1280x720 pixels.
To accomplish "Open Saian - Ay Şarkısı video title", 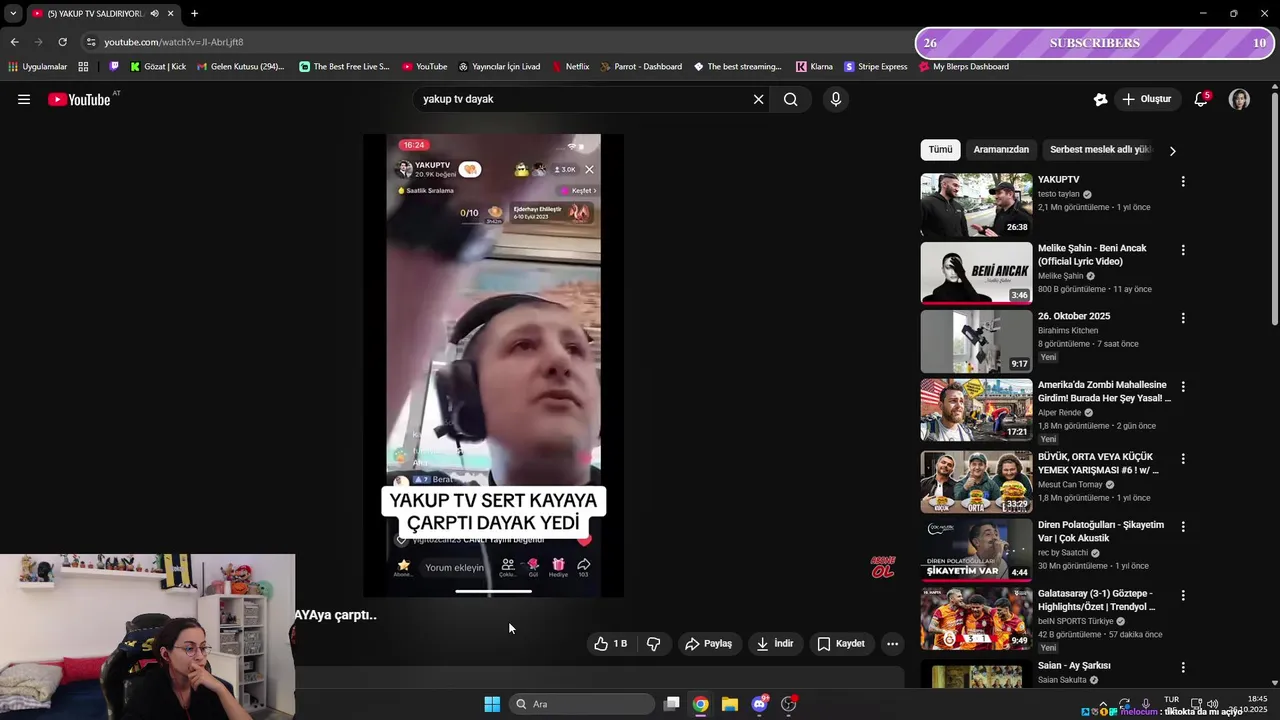I will [1074, 666].
